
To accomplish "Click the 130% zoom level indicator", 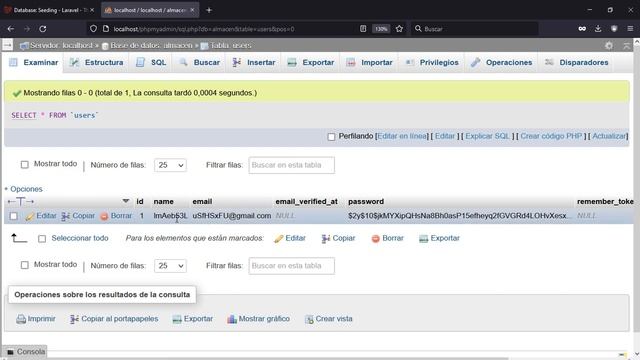I will (x=381, y=29).
